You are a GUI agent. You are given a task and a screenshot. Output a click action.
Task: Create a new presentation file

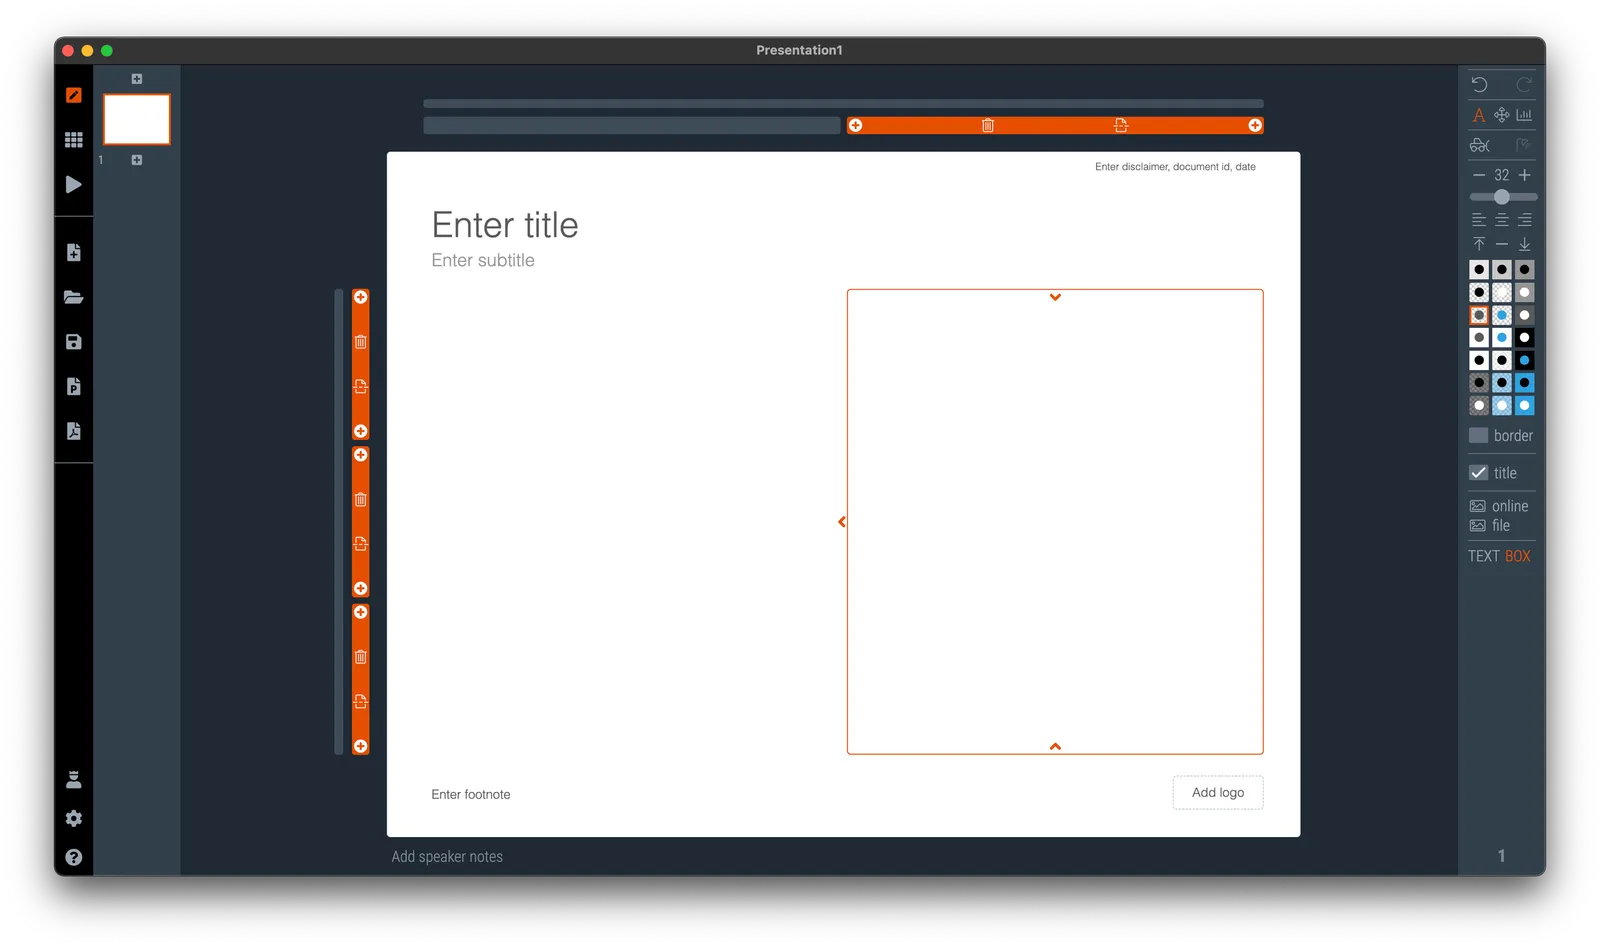[73, 252]
